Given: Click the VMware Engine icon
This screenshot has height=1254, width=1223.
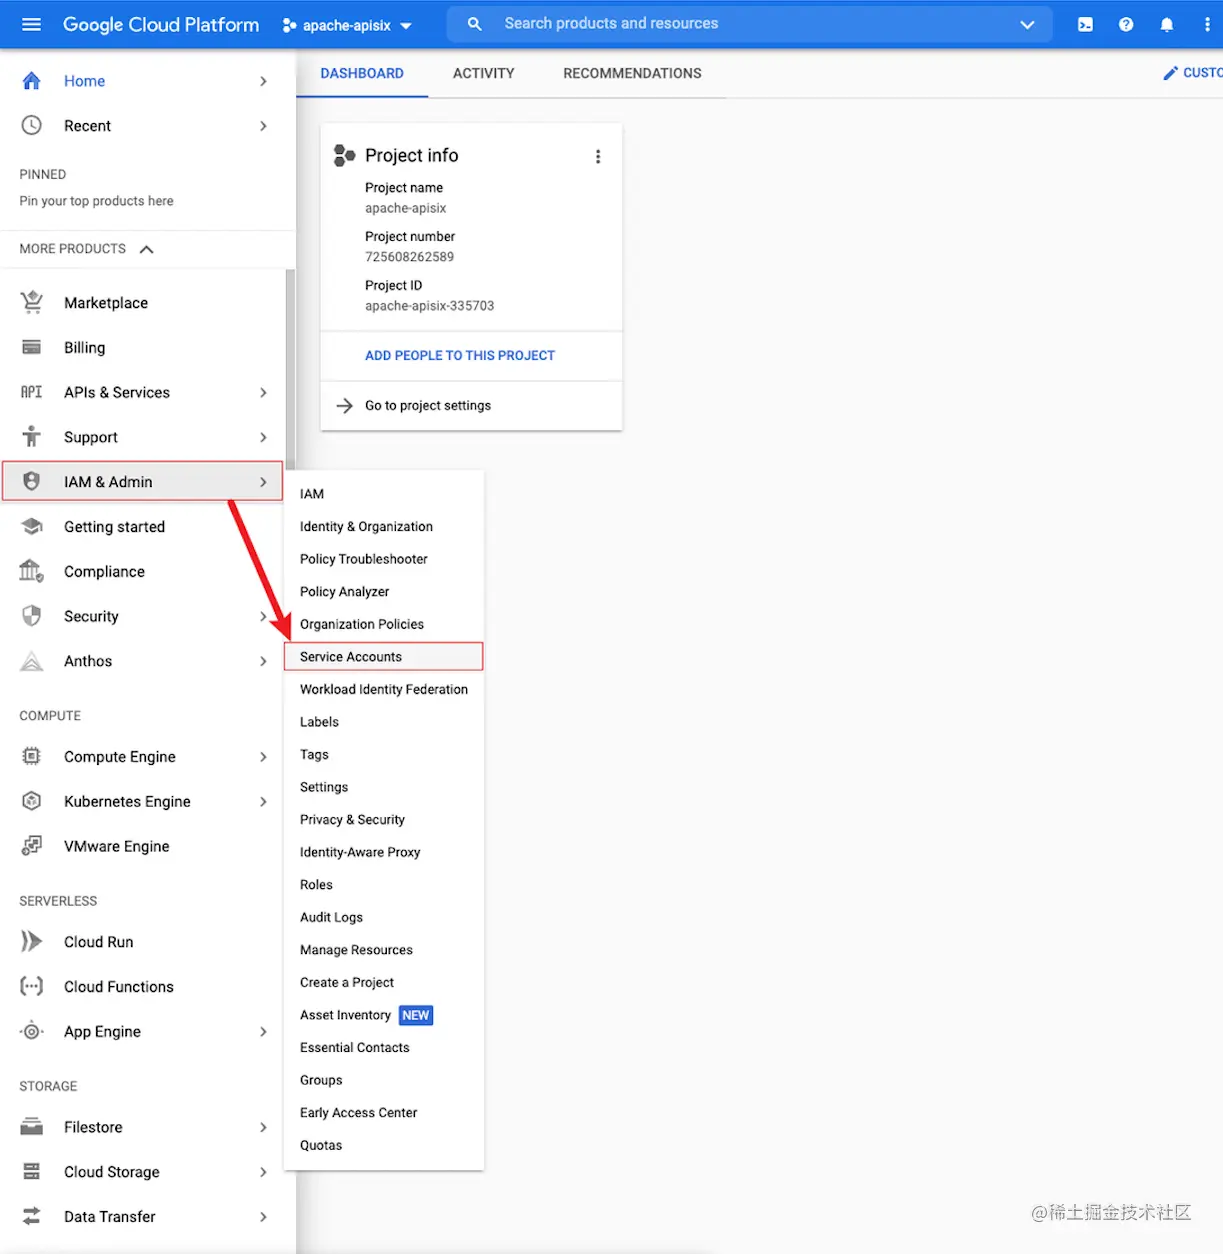Looking at the screenshot, I should (x=32, y=846).
